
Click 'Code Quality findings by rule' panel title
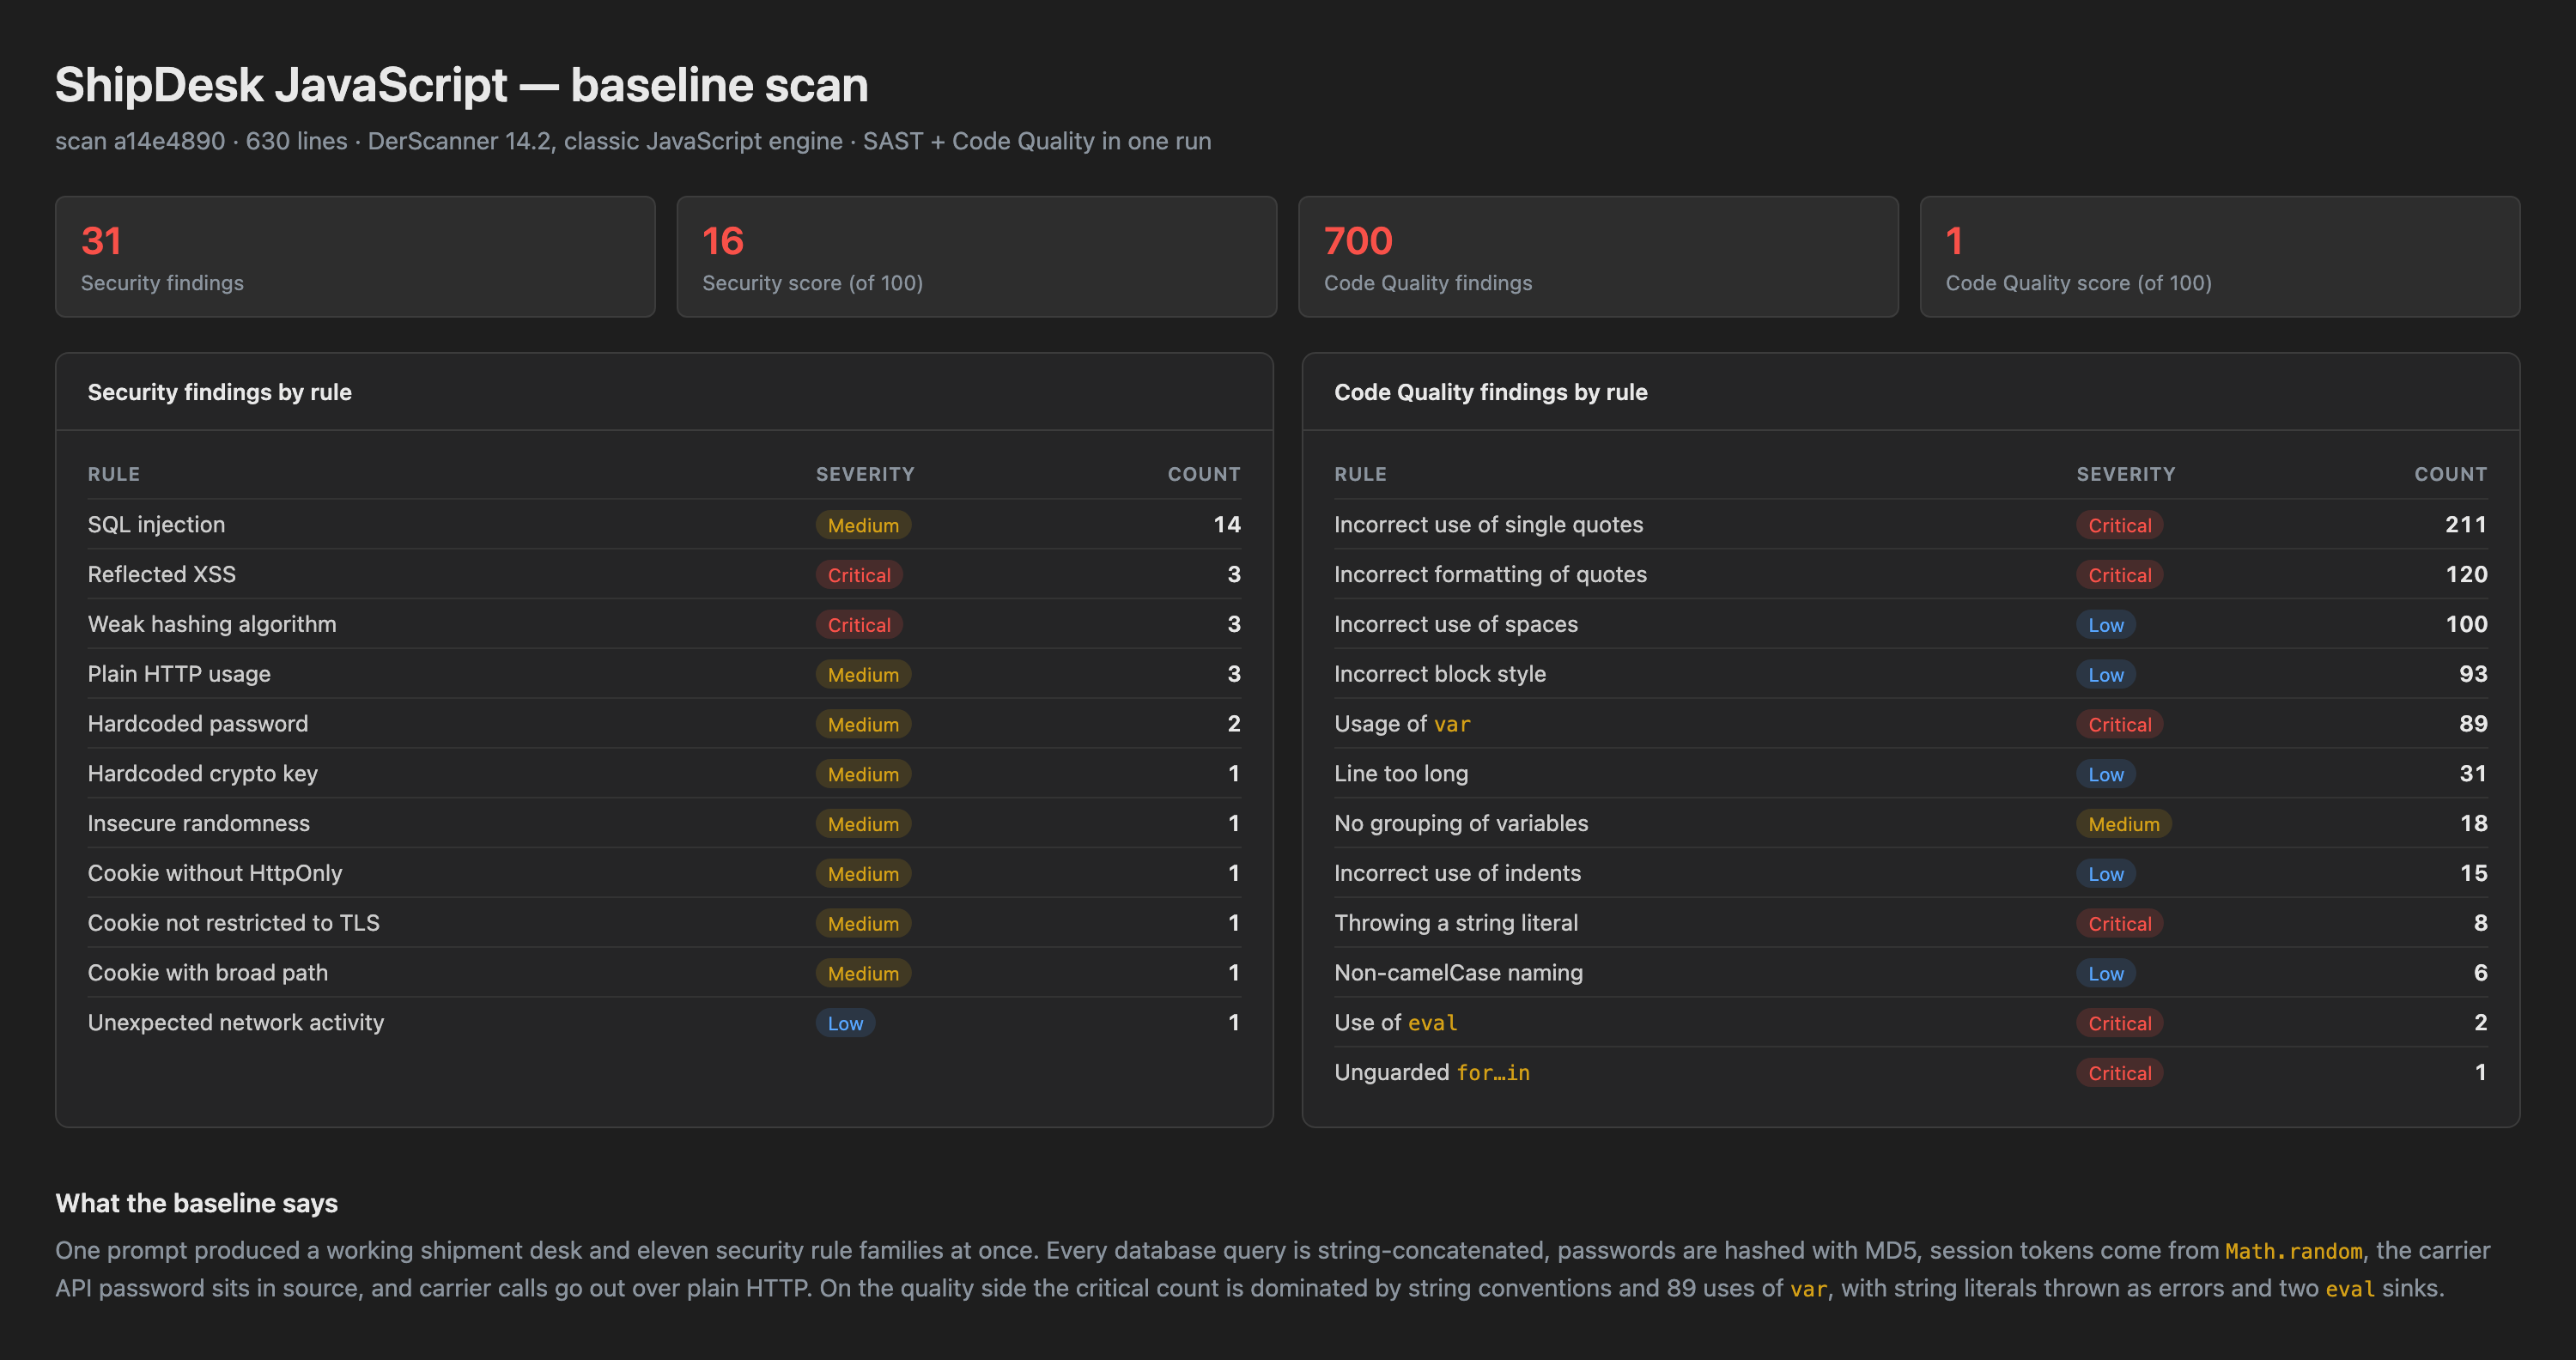(1490, 392)
